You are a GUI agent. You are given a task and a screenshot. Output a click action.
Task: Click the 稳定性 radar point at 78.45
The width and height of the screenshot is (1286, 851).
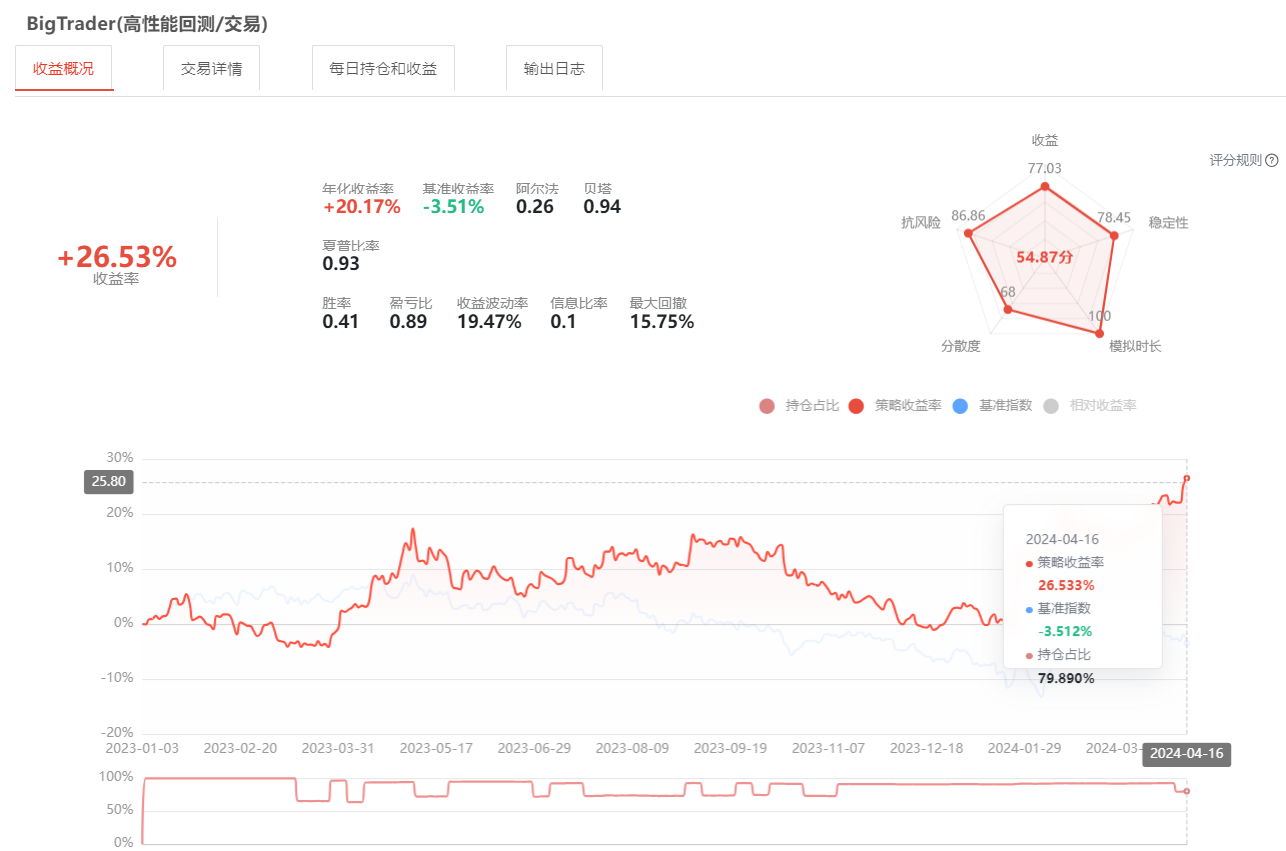(x=1113, y=235)
